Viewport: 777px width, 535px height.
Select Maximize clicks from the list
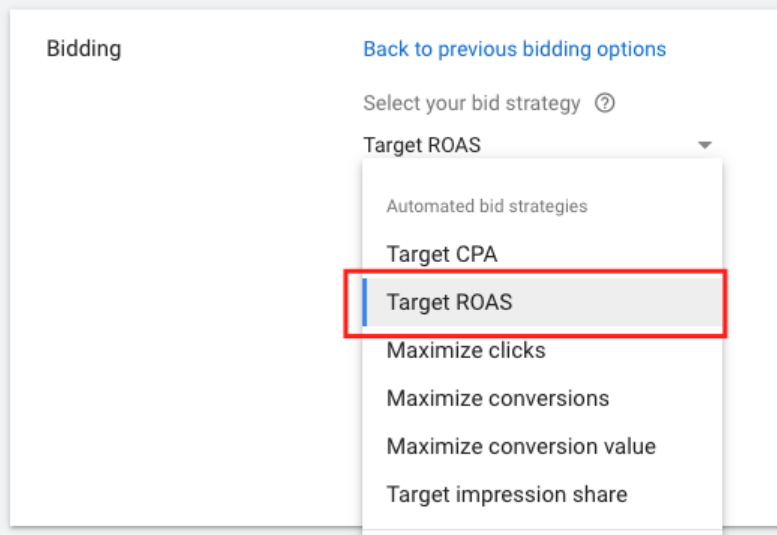(x=466, y=350)
